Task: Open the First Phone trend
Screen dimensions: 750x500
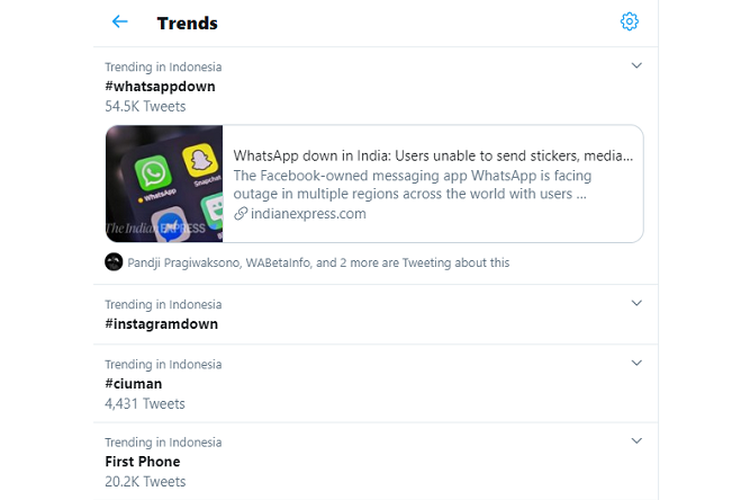Action: coord(143,462)
